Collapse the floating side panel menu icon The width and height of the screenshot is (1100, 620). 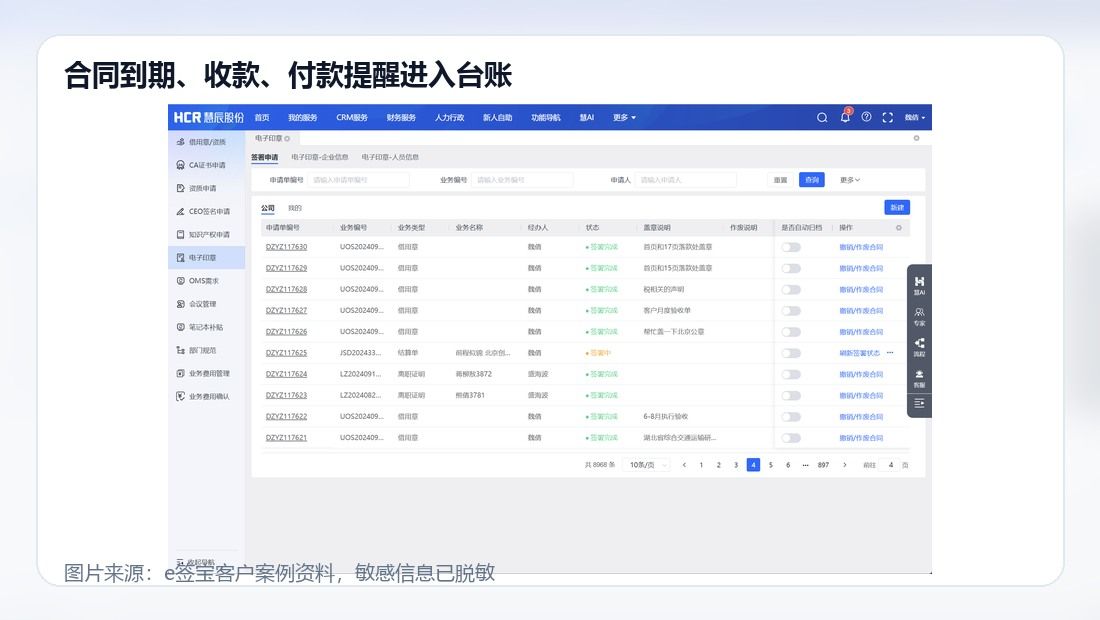[919, 403]
